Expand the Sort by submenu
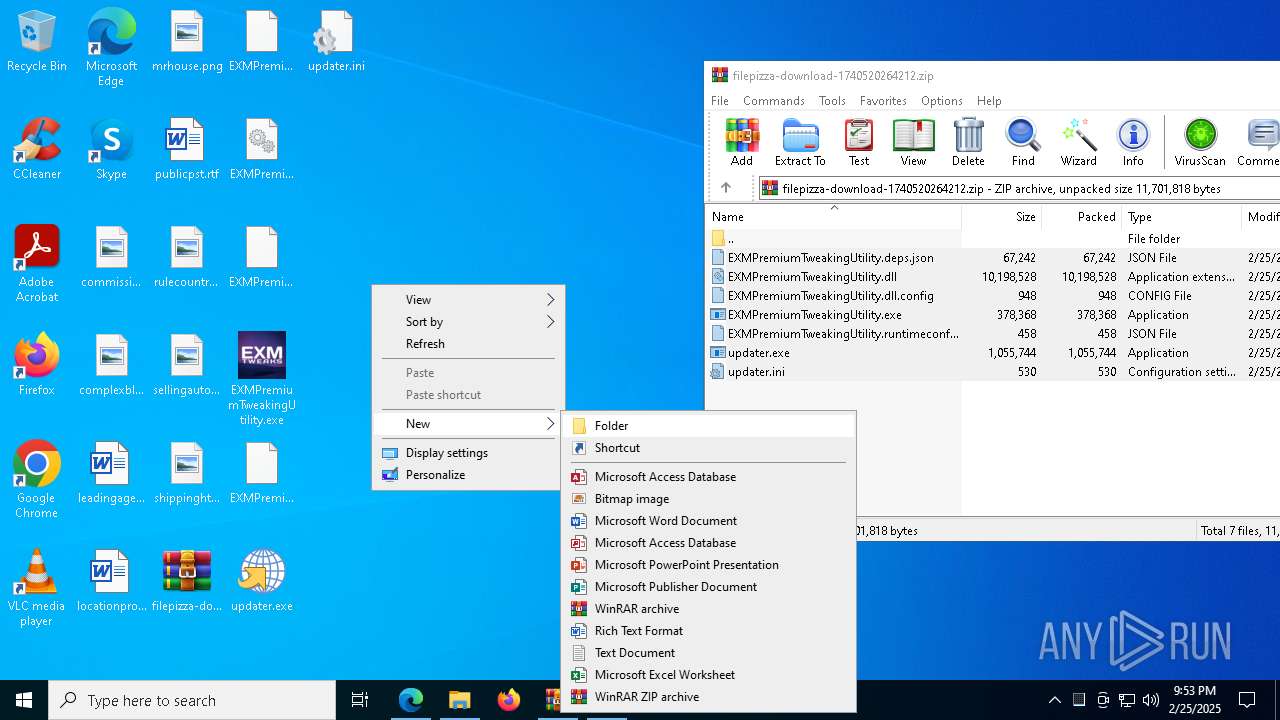The width and height of the screenshot is (1280, 720). pos(467,322)
